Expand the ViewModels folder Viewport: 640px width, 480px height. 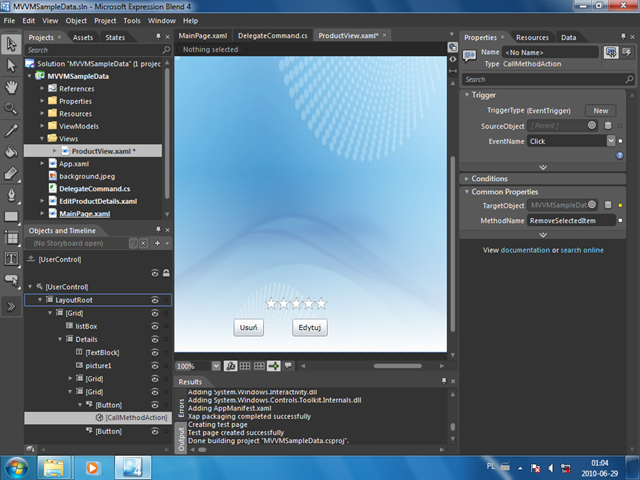(42, 126)
